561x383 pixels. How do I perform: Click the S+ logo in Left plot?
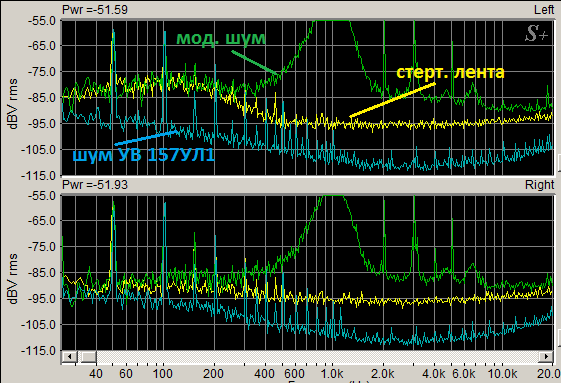[536, 33]
